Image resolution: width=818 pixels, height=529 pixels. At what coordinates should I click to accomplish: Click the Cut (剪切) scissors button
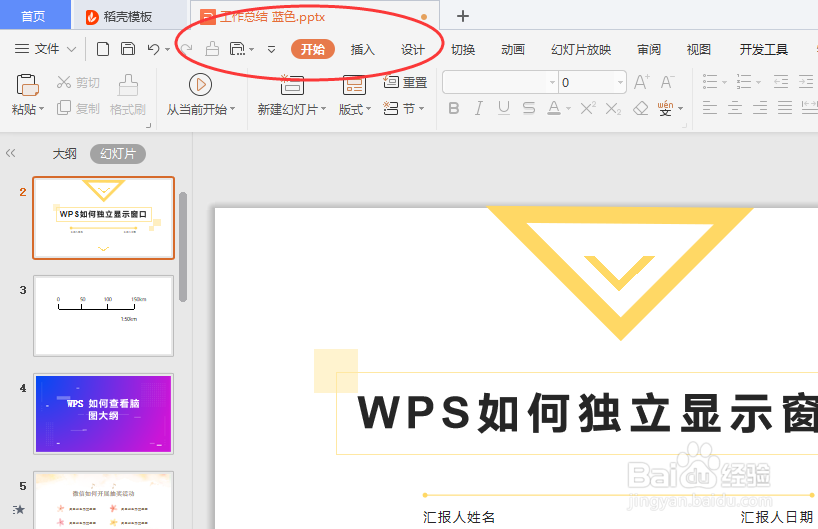click(x=78, y=82)
